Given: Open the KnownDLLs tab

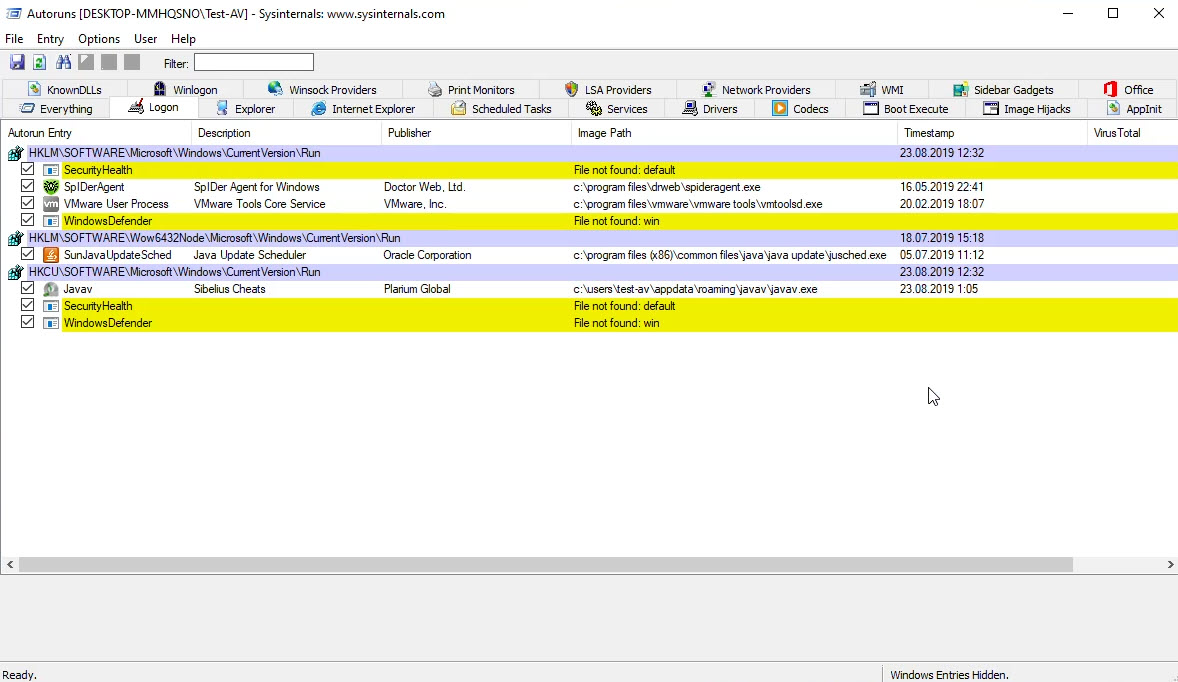Looking at the screenshot, I should click(65, 89).
